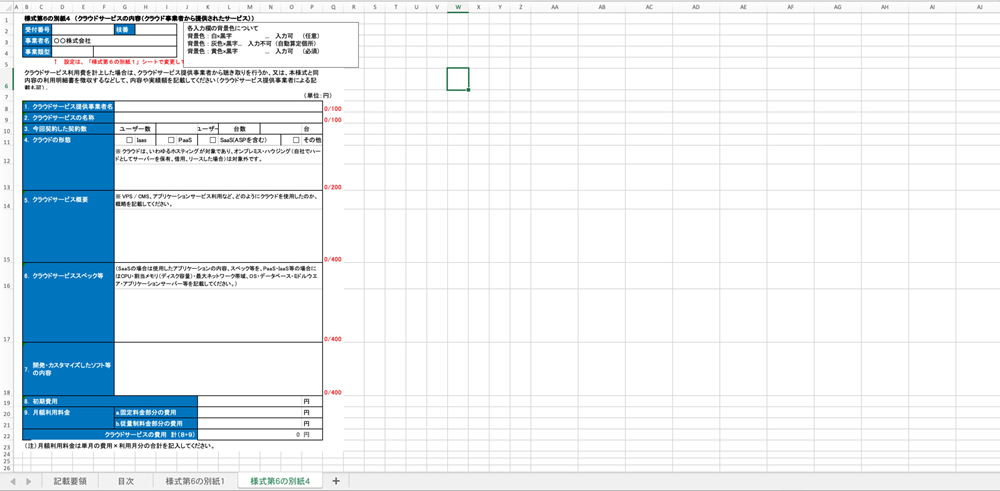
Task: Click the クラウドサービスの名称 input cell
Action: tap(218, 117)
